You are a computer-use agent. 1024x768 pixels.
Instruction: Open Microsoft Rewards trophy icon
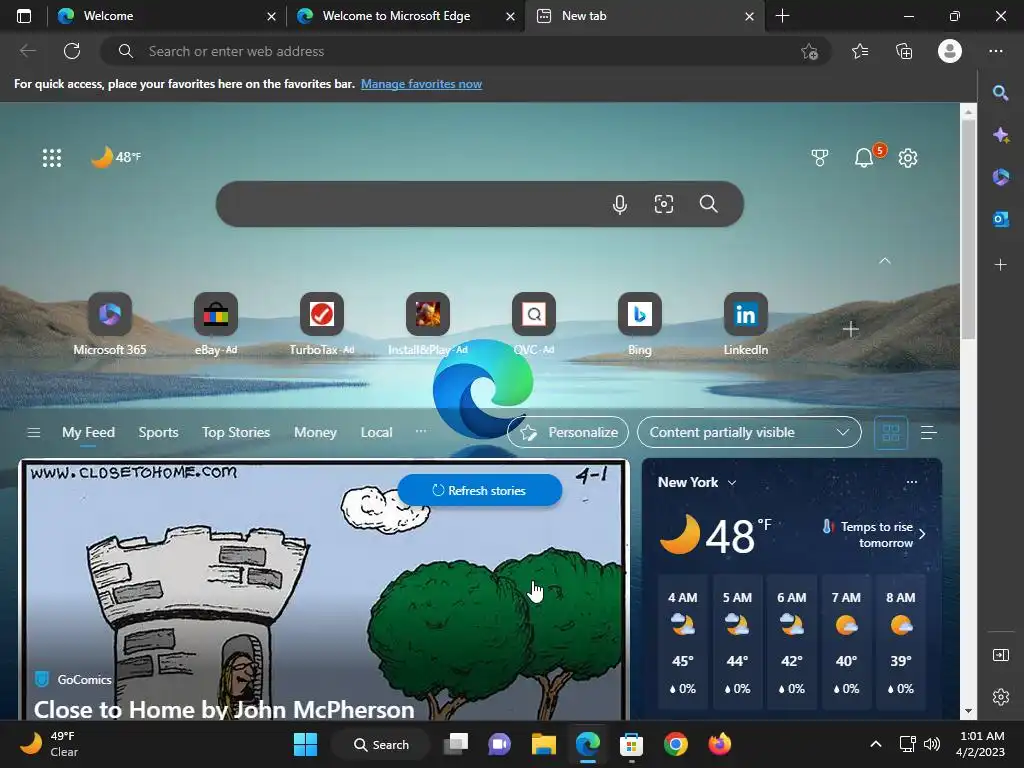819,157
